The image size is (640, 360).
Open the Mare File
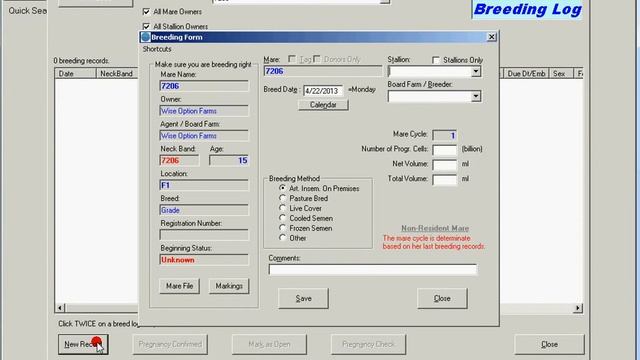pyautogui.click(x=180, y=286)
